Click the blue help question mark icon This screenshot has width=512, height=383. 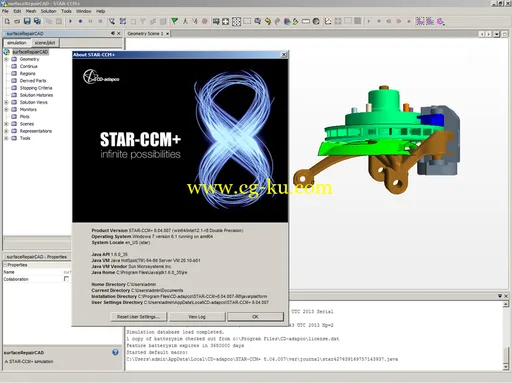pyautogui.click(x=115, y=352)
